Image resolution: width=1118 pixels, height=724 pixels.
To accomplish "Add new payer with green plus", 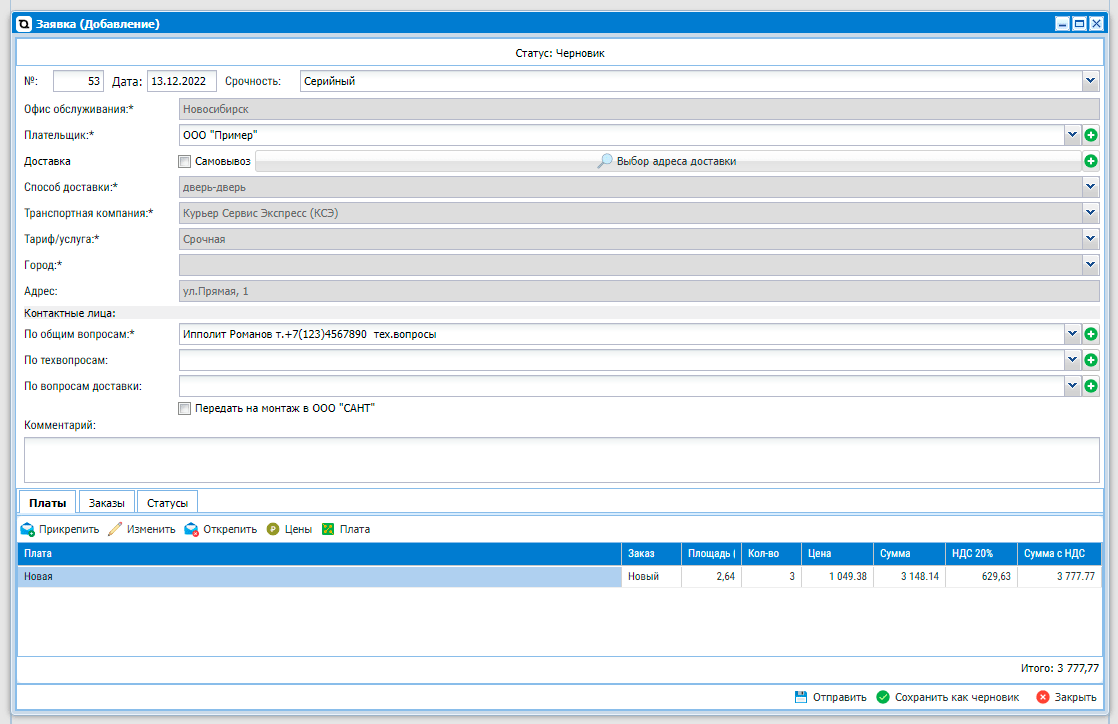I will point(1091,134).
